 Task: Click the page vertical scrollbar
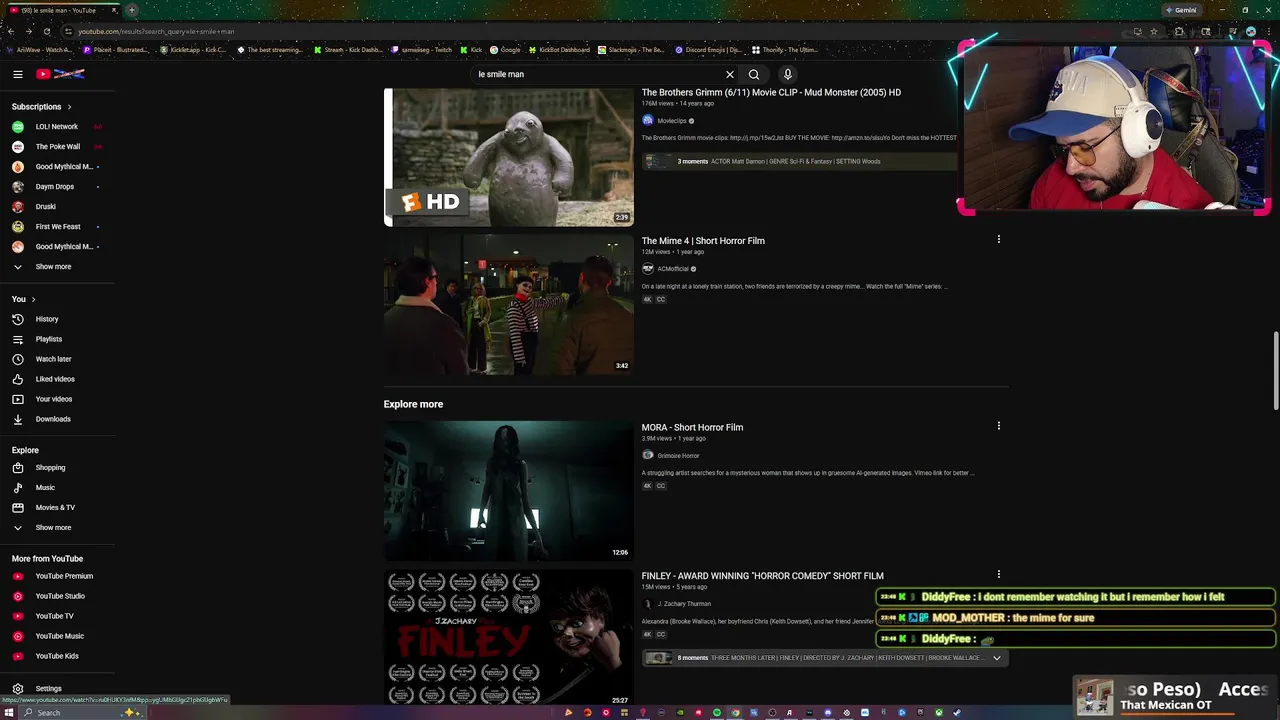tap(1276, 370)
